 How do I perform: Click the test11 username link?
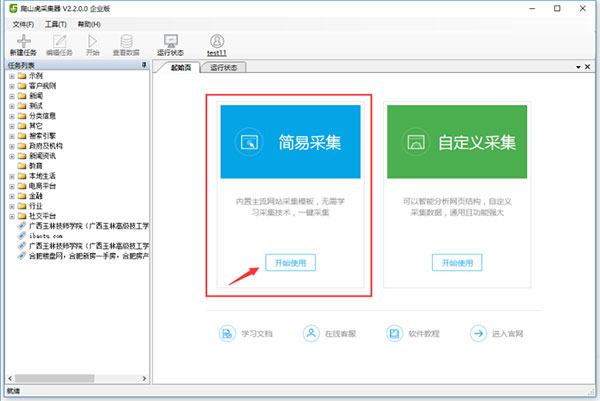tap(217, 53)
